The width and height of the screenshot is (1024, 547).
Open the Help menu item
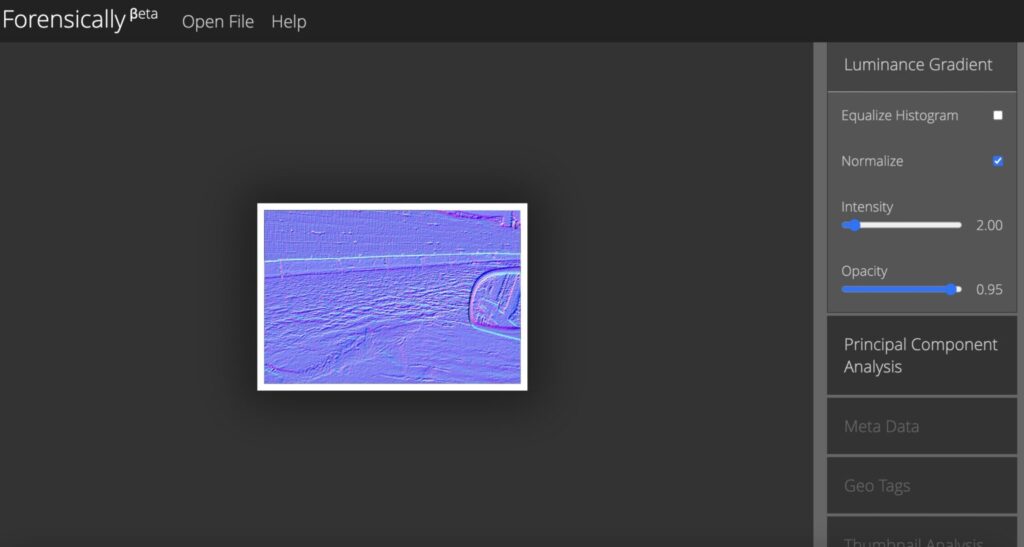pyautogui.click(x=289, y=22)
